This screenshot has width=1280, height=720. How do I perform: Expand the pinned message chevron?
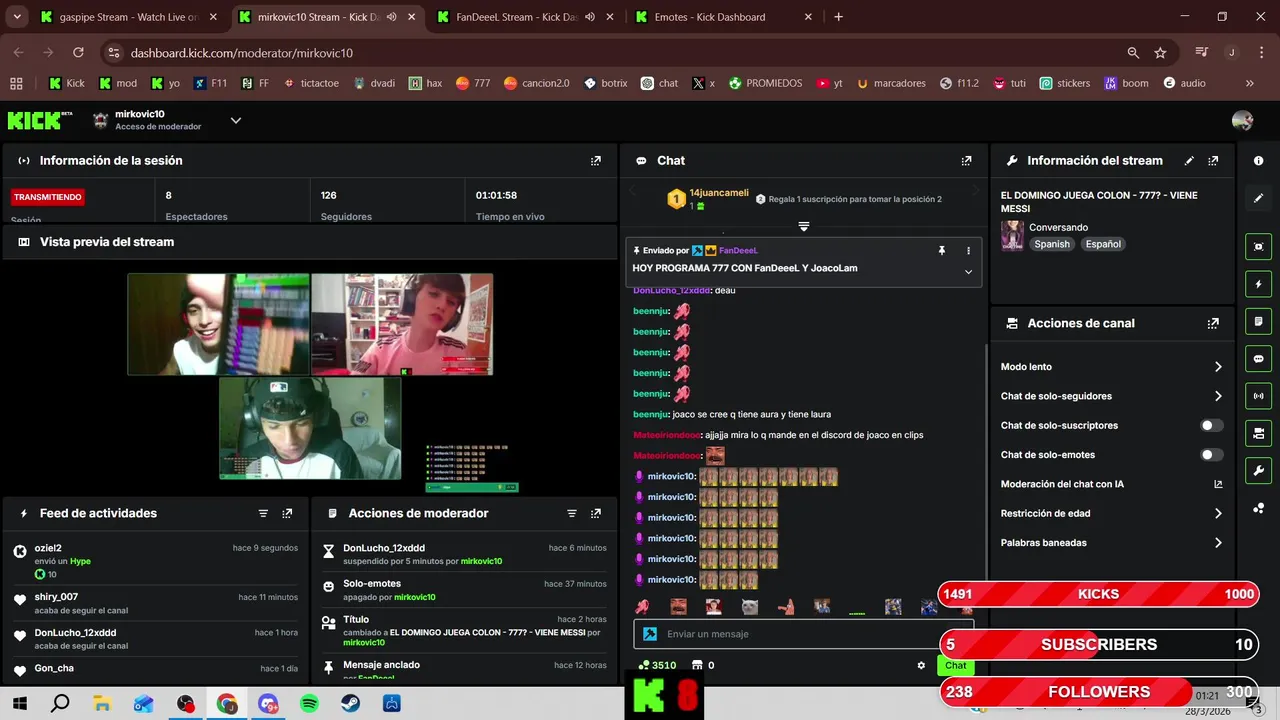pyautogui.click(x=968, y=272)
